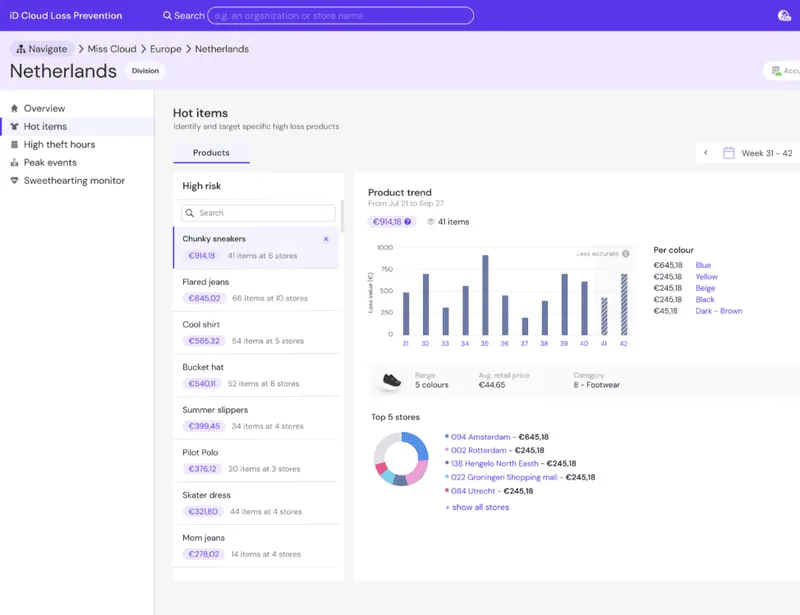Click the search magnifier icon in header
This screenshot has height=615, width=800.
click(167, 16)
